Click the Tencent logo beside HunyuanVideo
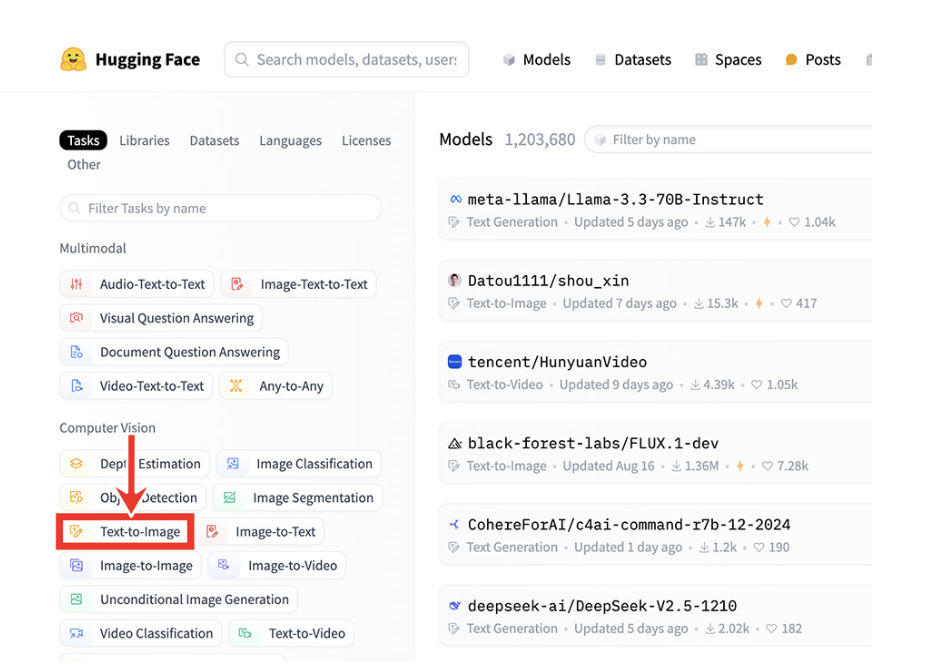The height and width of the screenshot is (664, 938). [x=455, y=361]
